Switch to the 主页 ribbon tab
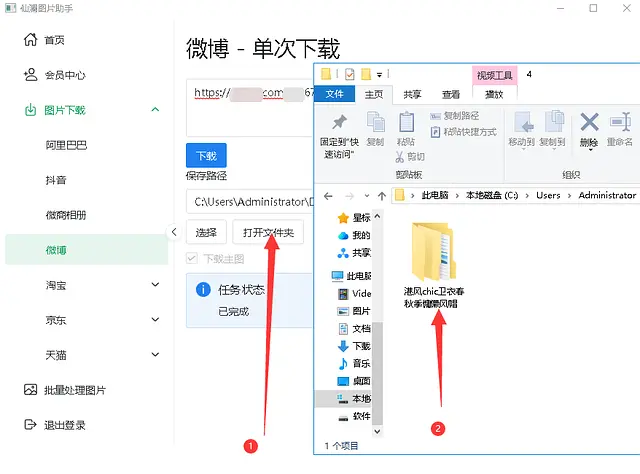Screen dimensions: 640x474 [x=374, y=95]
